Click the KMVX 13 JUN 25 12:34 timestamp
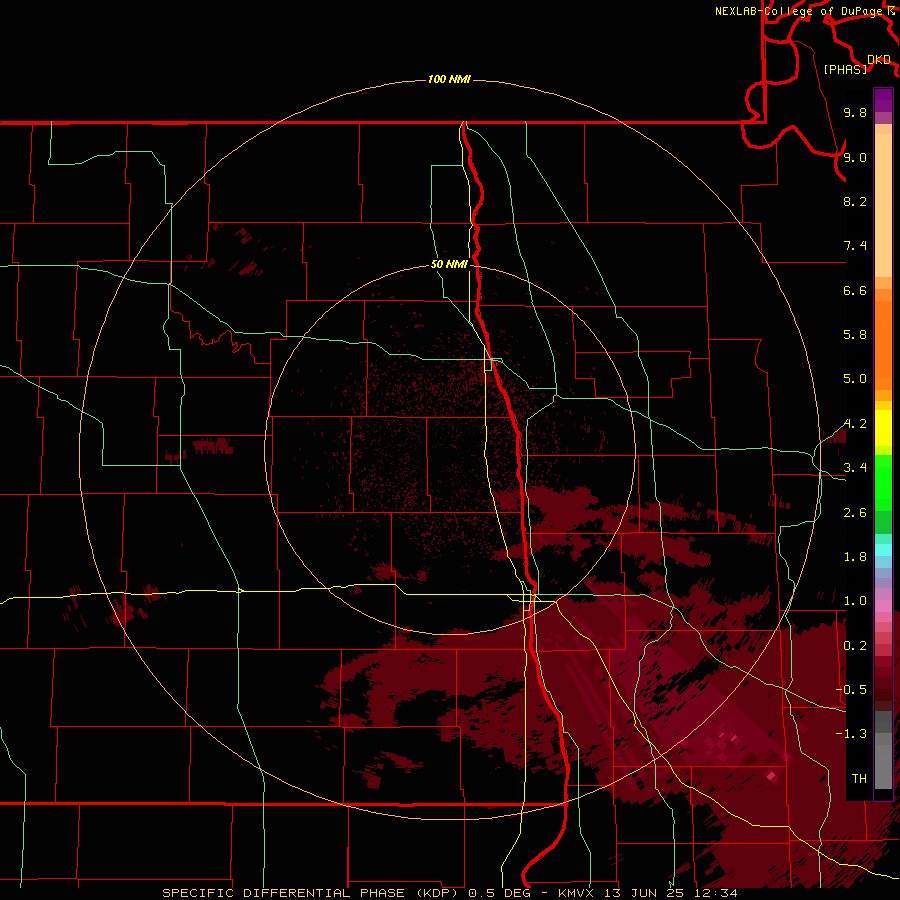Screen dimensions: 900x900 pos(647,893)
